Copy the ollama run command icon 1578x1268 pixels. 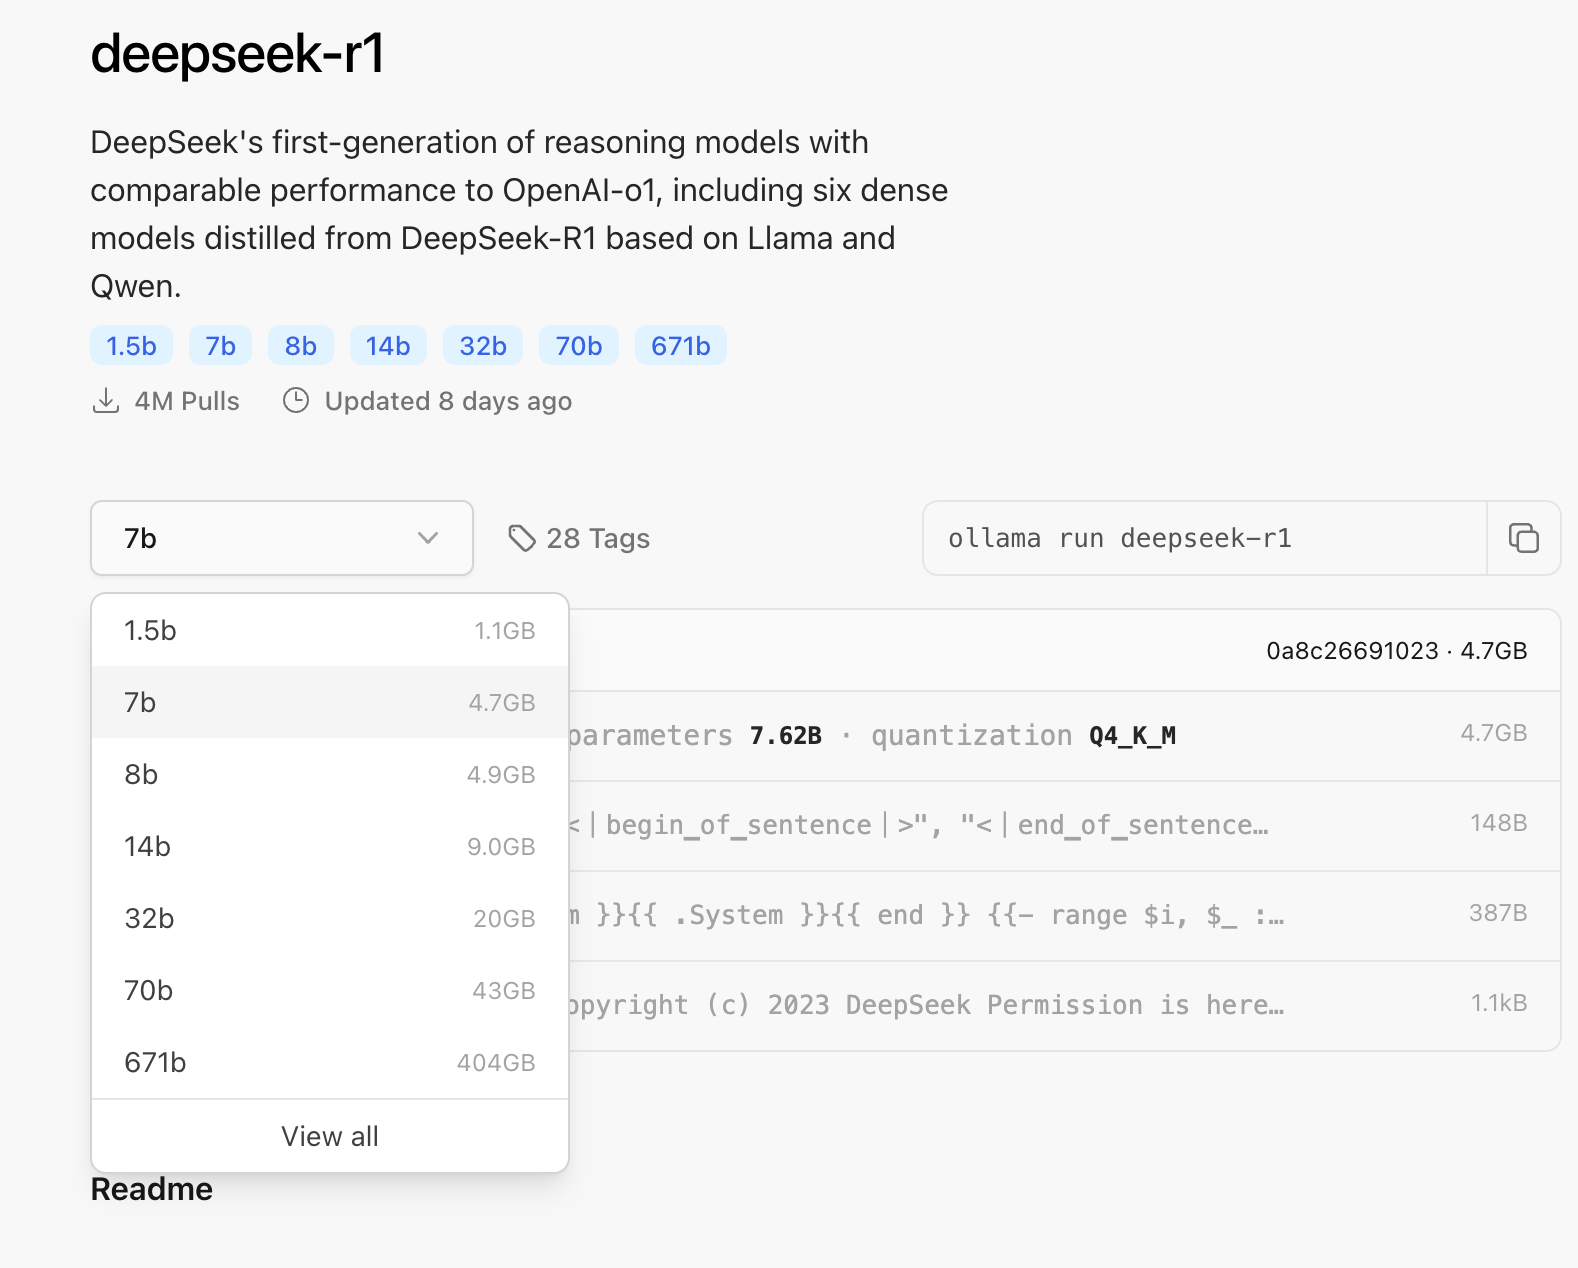pyautogui.click(x=1523, y=538)
